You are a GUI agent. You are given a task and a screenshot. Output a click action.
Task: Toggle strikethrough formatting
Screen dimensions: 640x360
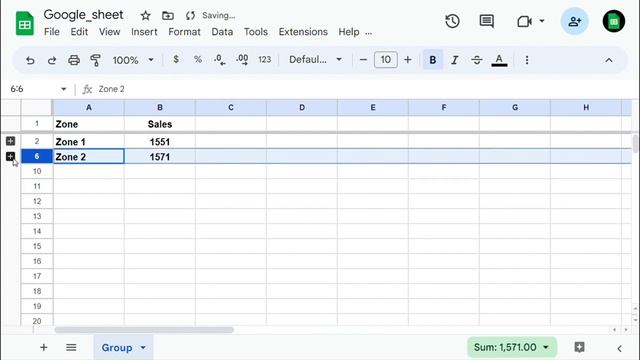click(x=477, y=60)
